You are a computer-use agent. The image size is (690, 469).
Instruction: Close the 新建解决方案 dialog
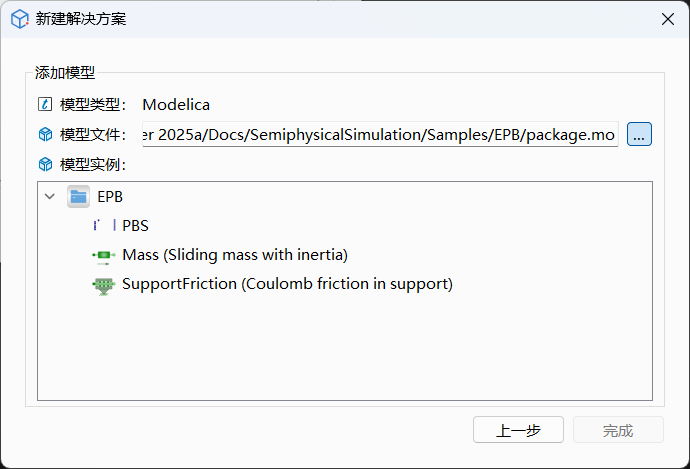[x=667, y=19]
